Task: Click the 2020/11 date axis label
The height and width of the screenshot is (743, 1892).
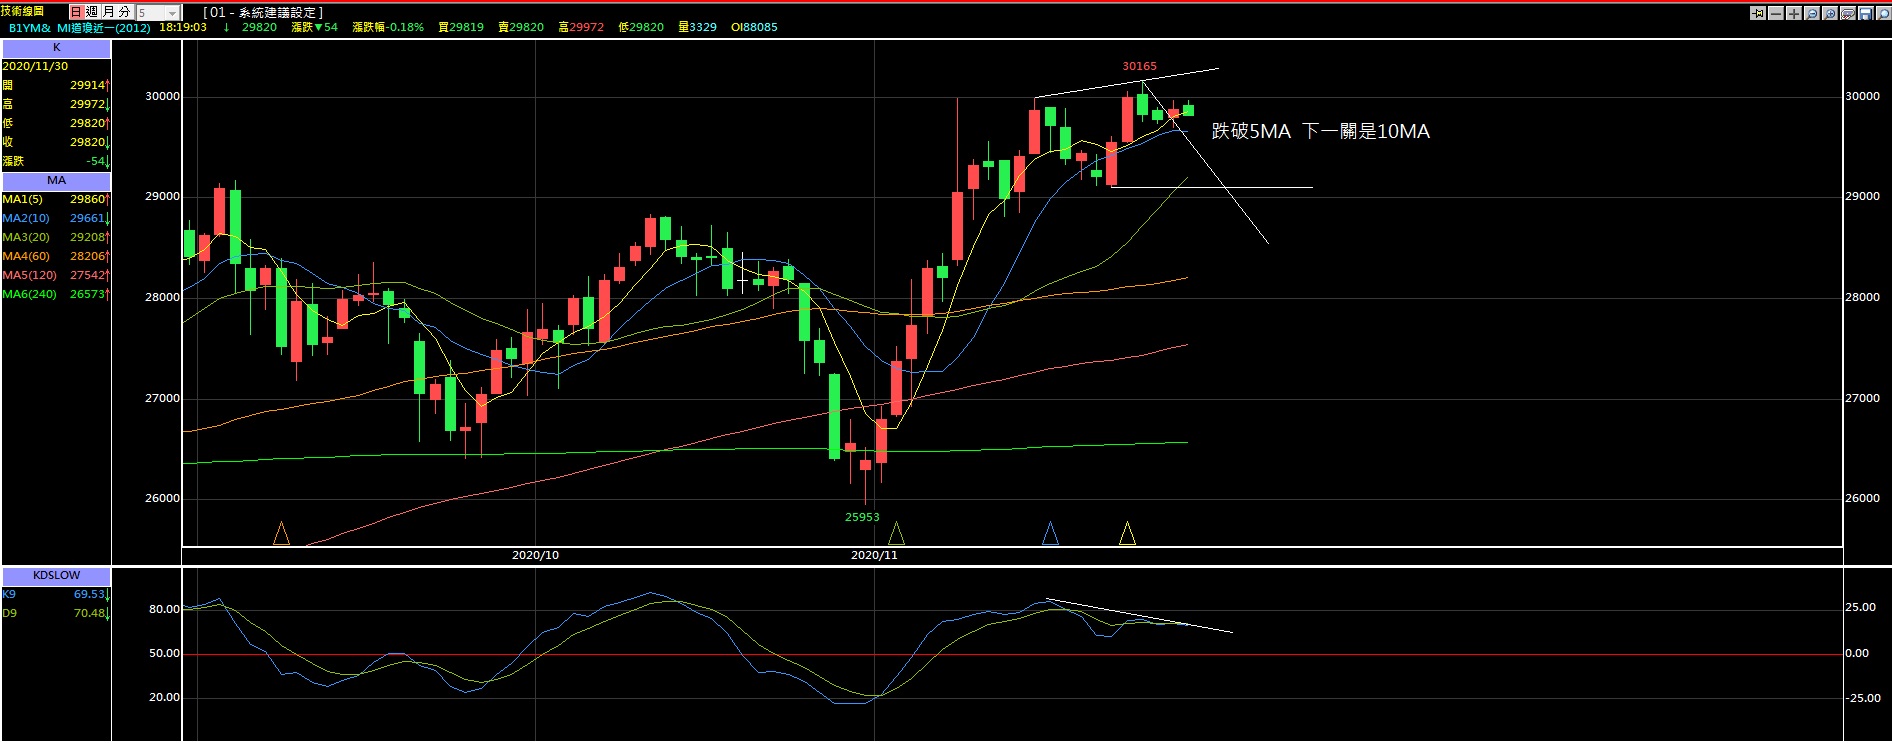Action: pyautogui.click(x=874, y=555)
